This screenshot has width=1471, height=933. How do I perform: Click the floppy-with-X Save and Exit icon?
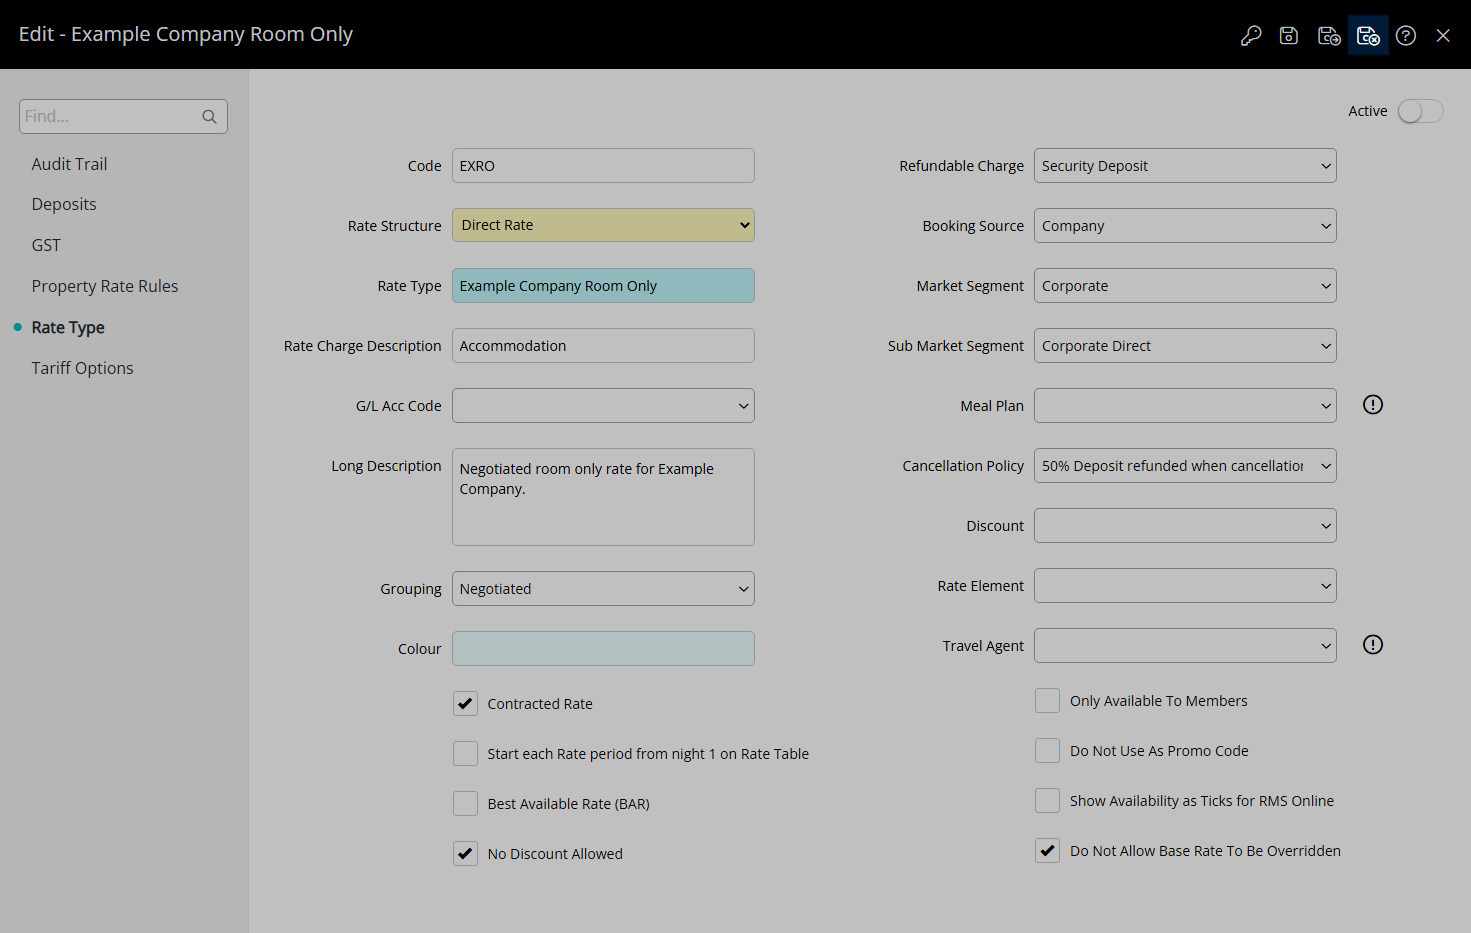(x=1368, y=36)
